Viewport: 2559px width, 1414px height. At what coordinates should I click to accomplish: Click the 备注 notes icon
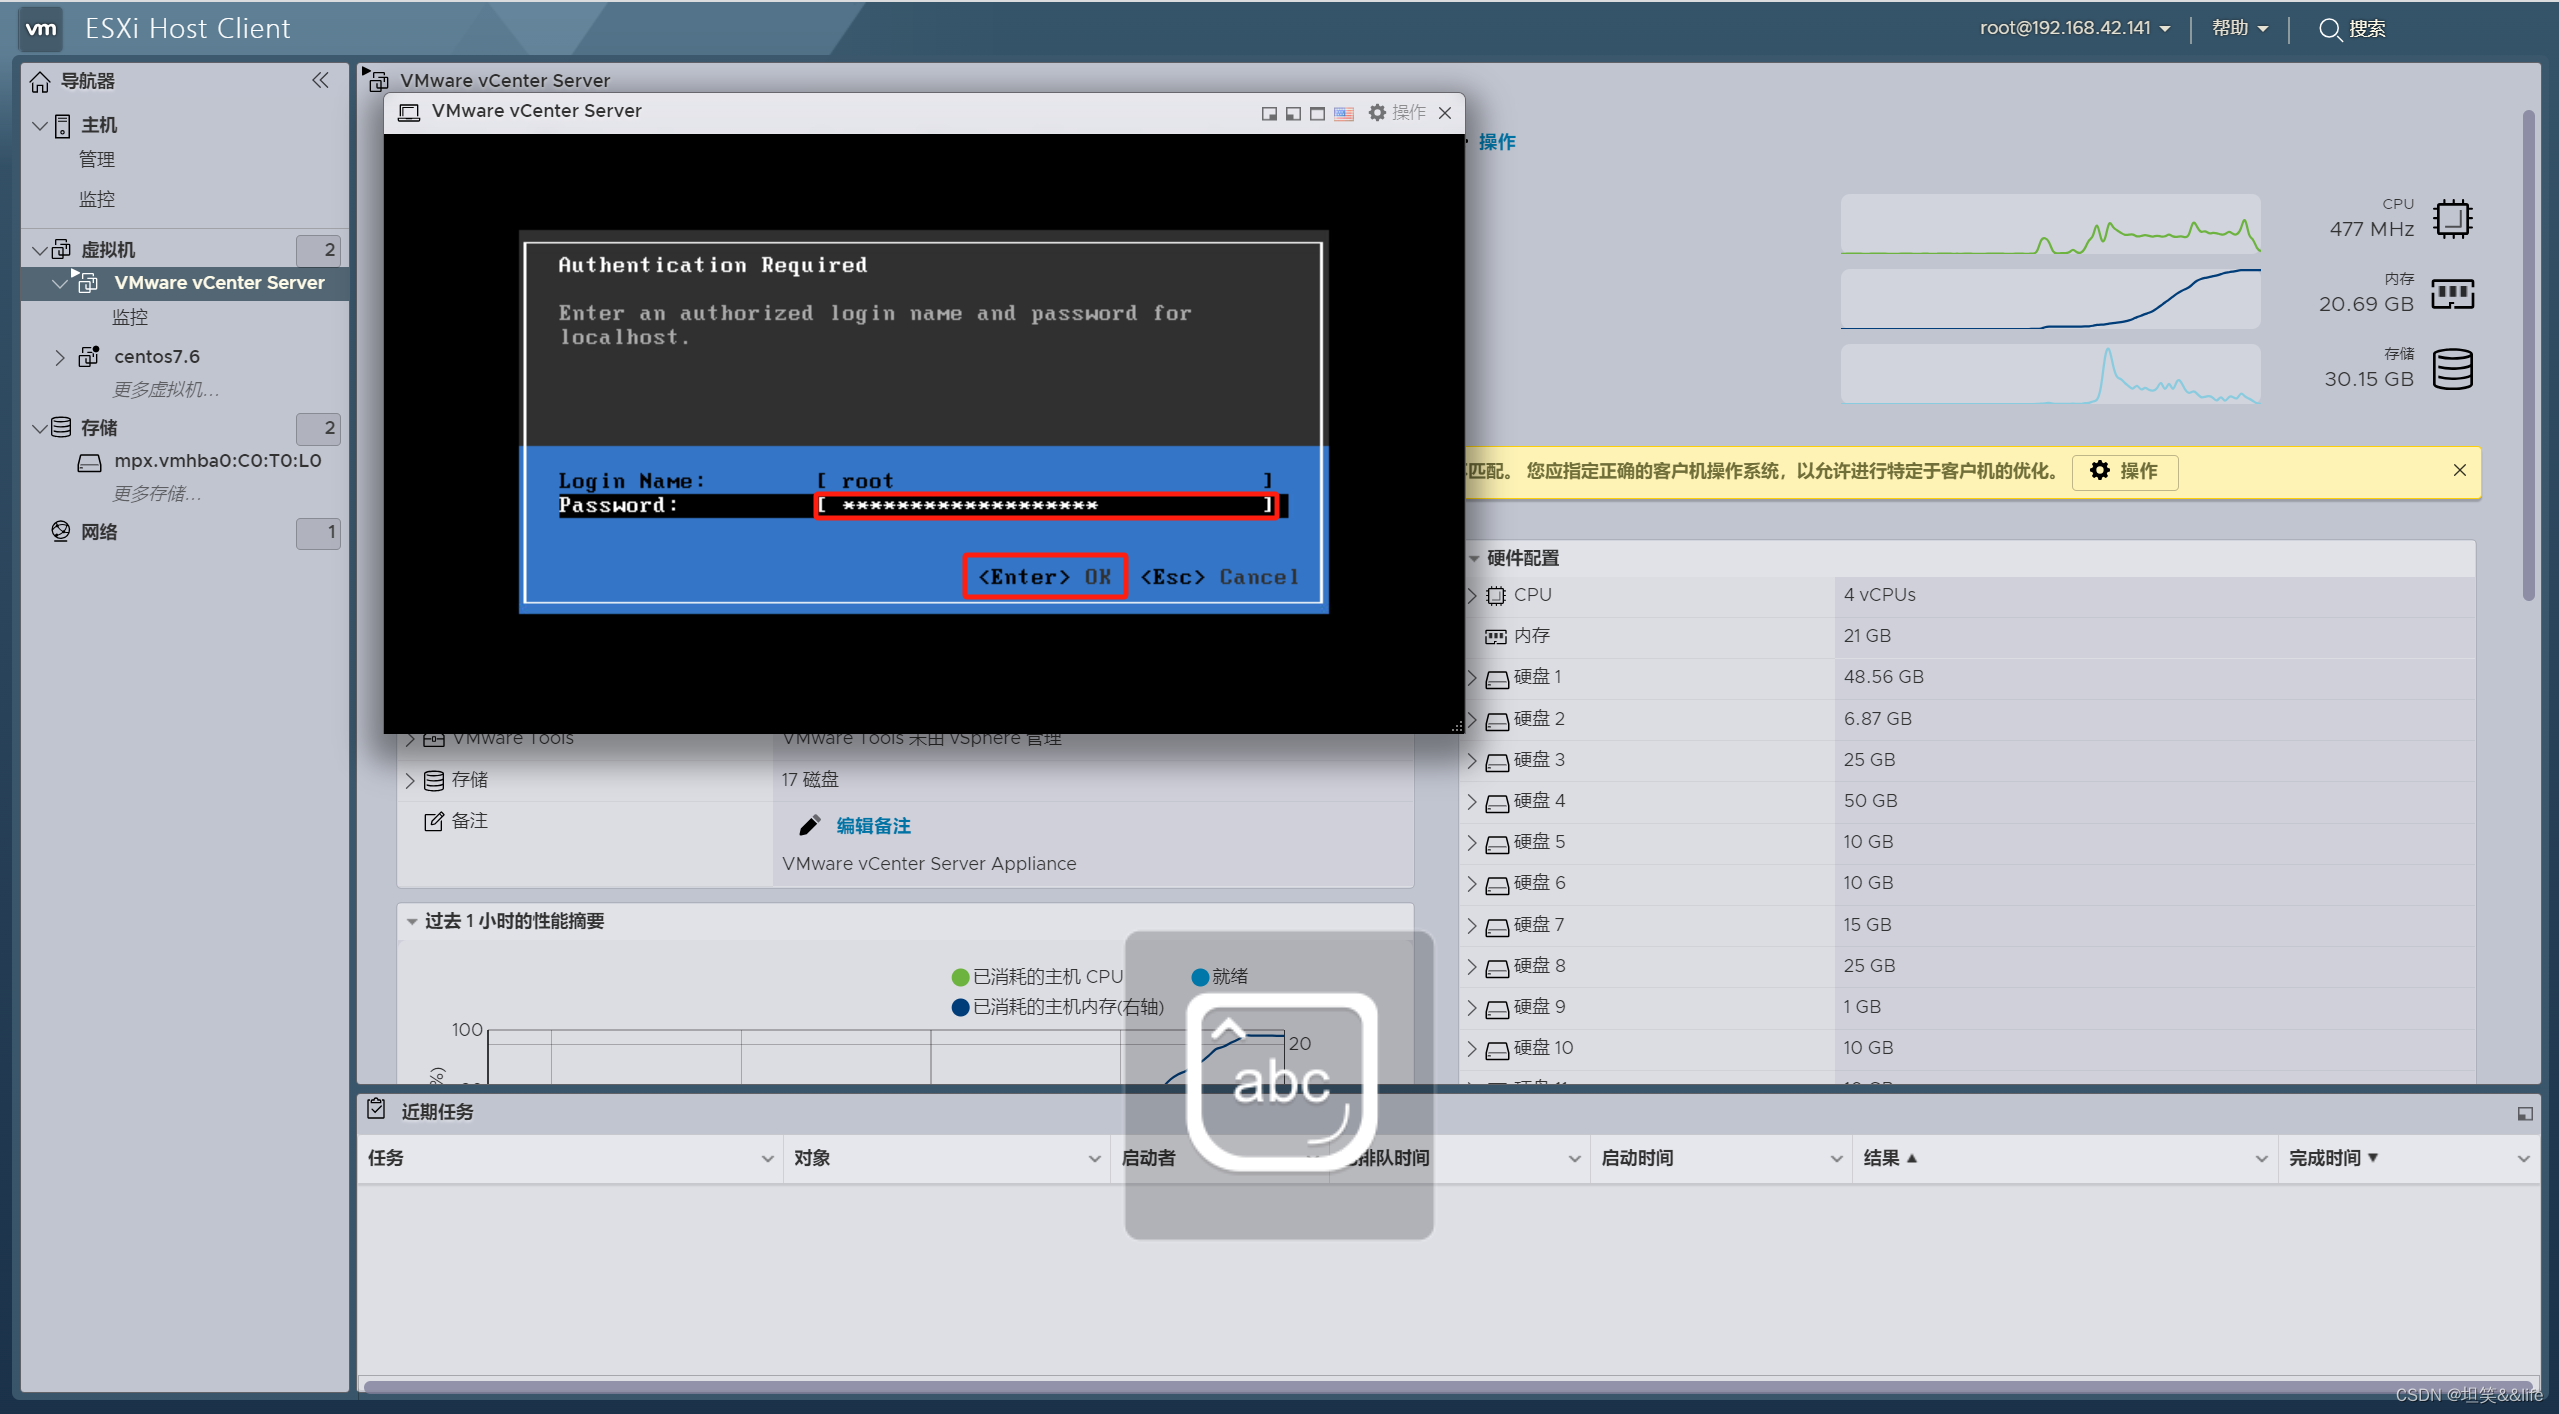(x=433, y=821)
